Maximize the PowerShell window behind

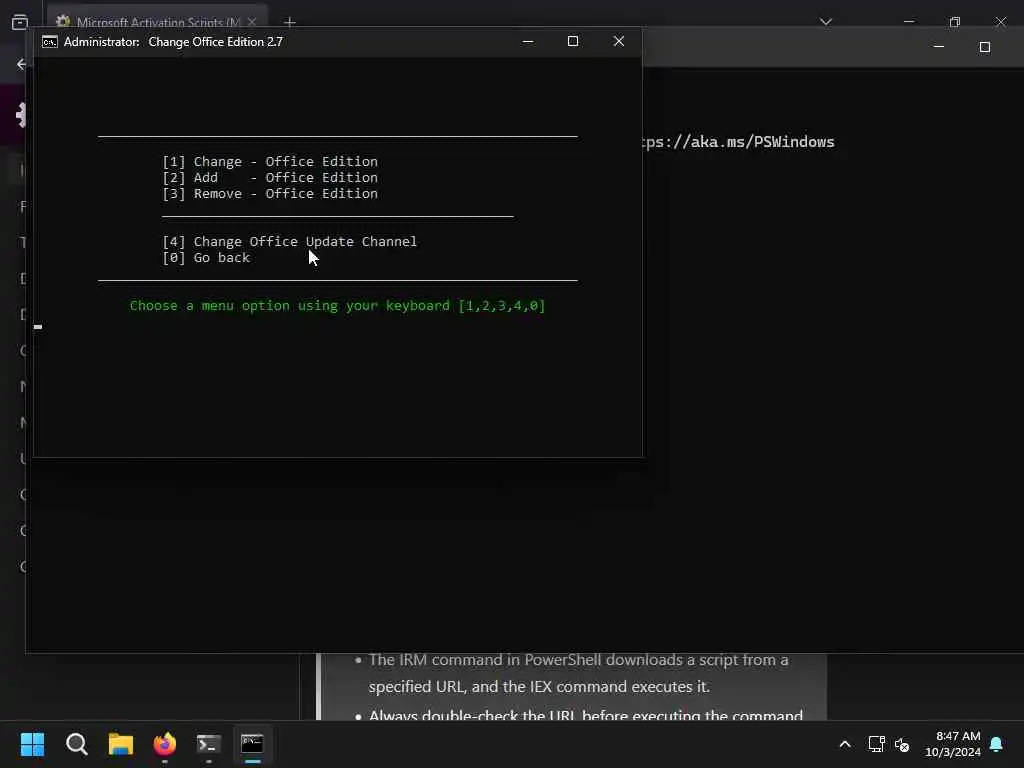click(985, 47)
